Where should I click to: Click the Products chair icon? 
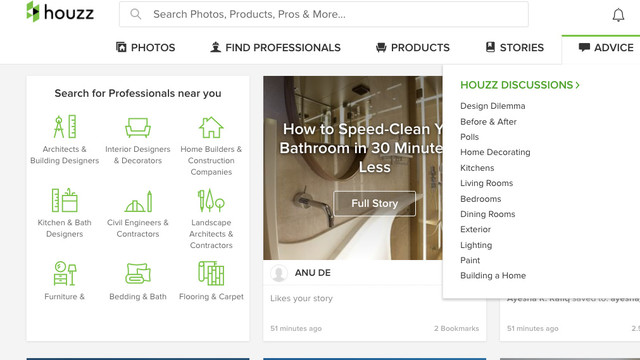pos(381,47)
